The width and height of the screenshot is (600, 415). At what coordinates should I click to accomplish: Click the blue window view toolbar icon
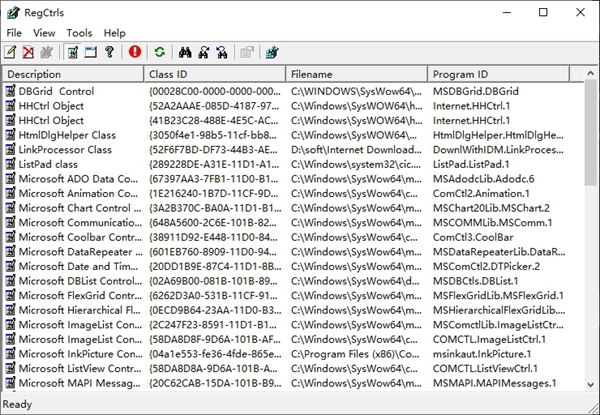tap(91, 52)
